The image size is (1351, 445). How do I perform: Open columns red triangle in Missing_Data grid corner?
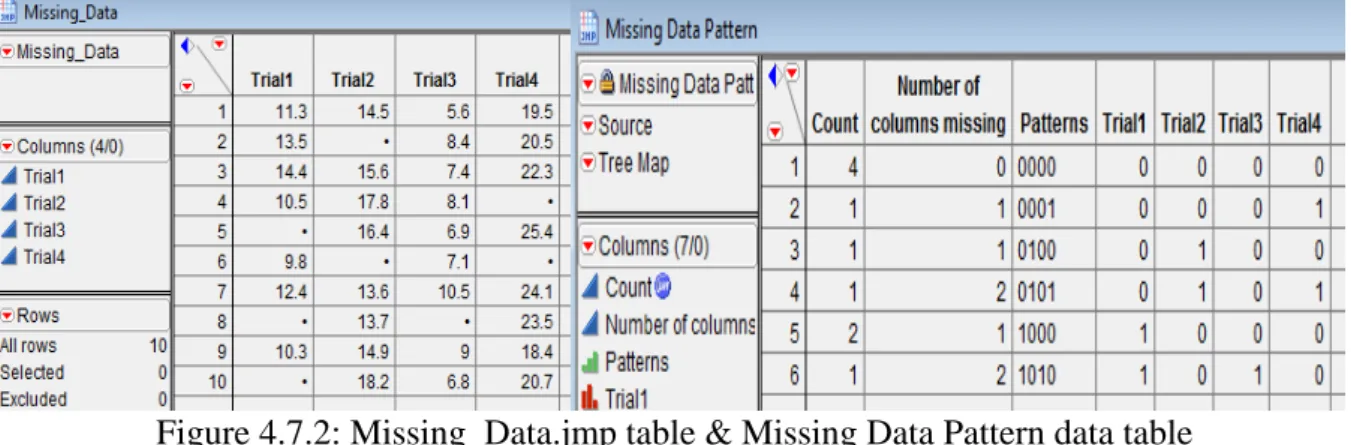[x=218, y=44]
